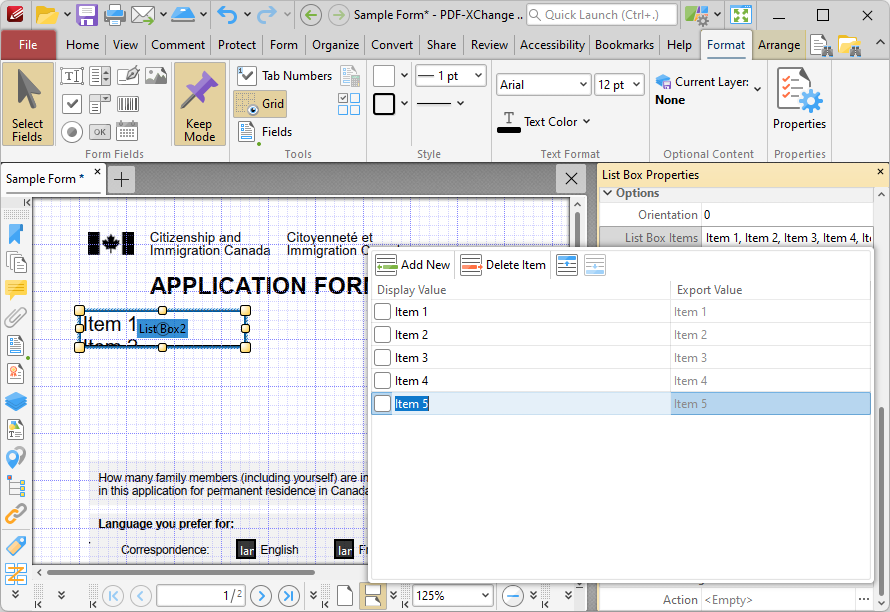Select the Dropdown field tool
Screen dimensions: 890x612
[99, 104]
